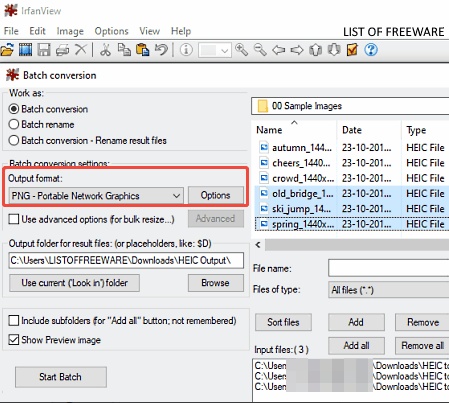Click the Paste clipboard icon
The width and height of the screenshot is (449, 403).
pyautogui.click(x=142, y=50)
